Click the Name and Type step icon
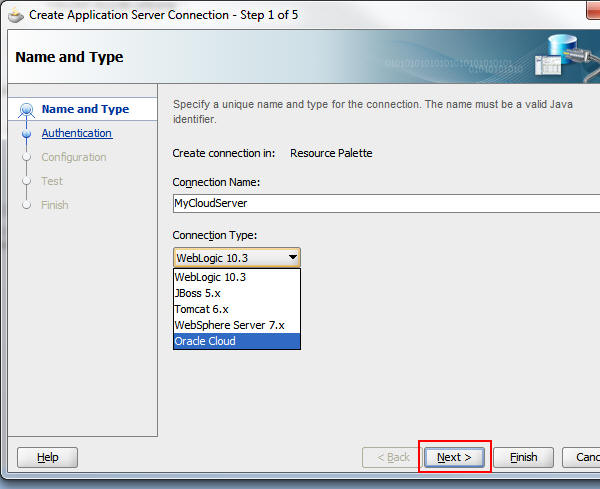This screenshot has height=489, width=600. coord(26,110)
